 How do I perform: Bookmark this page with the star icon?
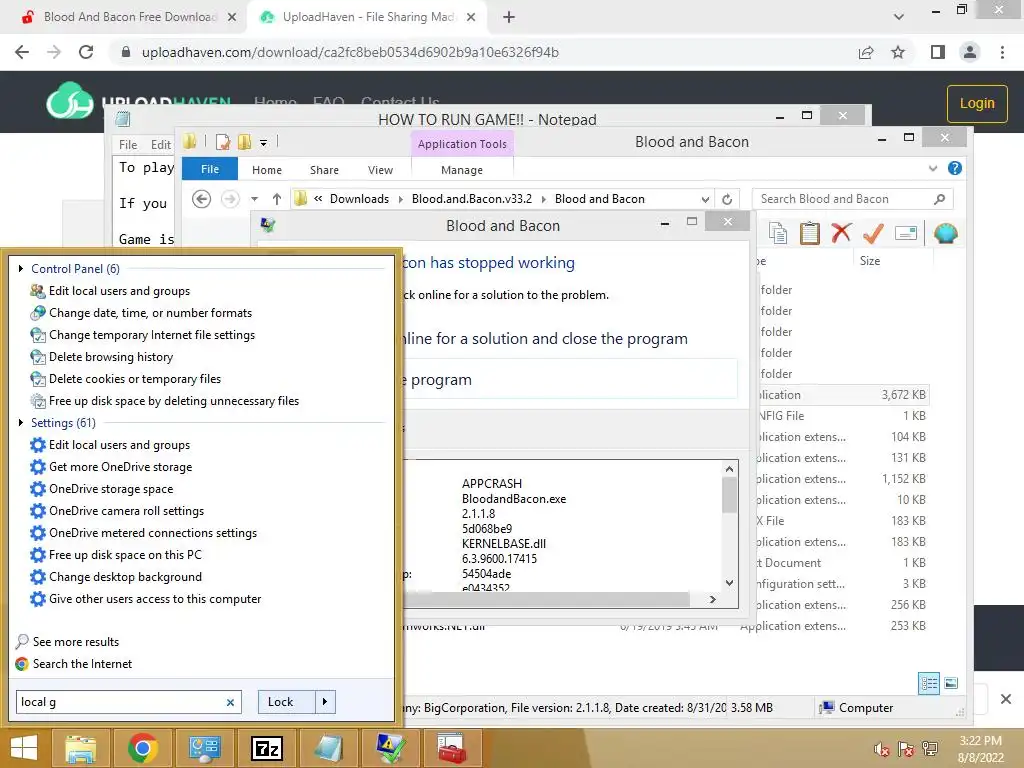tap(898, 52)
